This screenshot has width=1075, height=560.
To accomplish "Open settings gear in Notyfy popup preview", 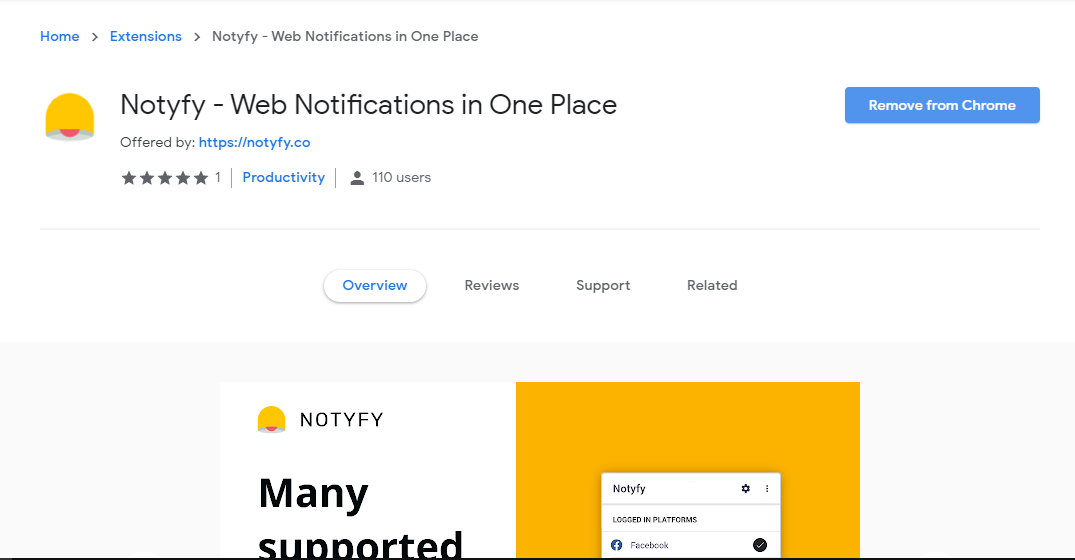I will click(745, 489).
